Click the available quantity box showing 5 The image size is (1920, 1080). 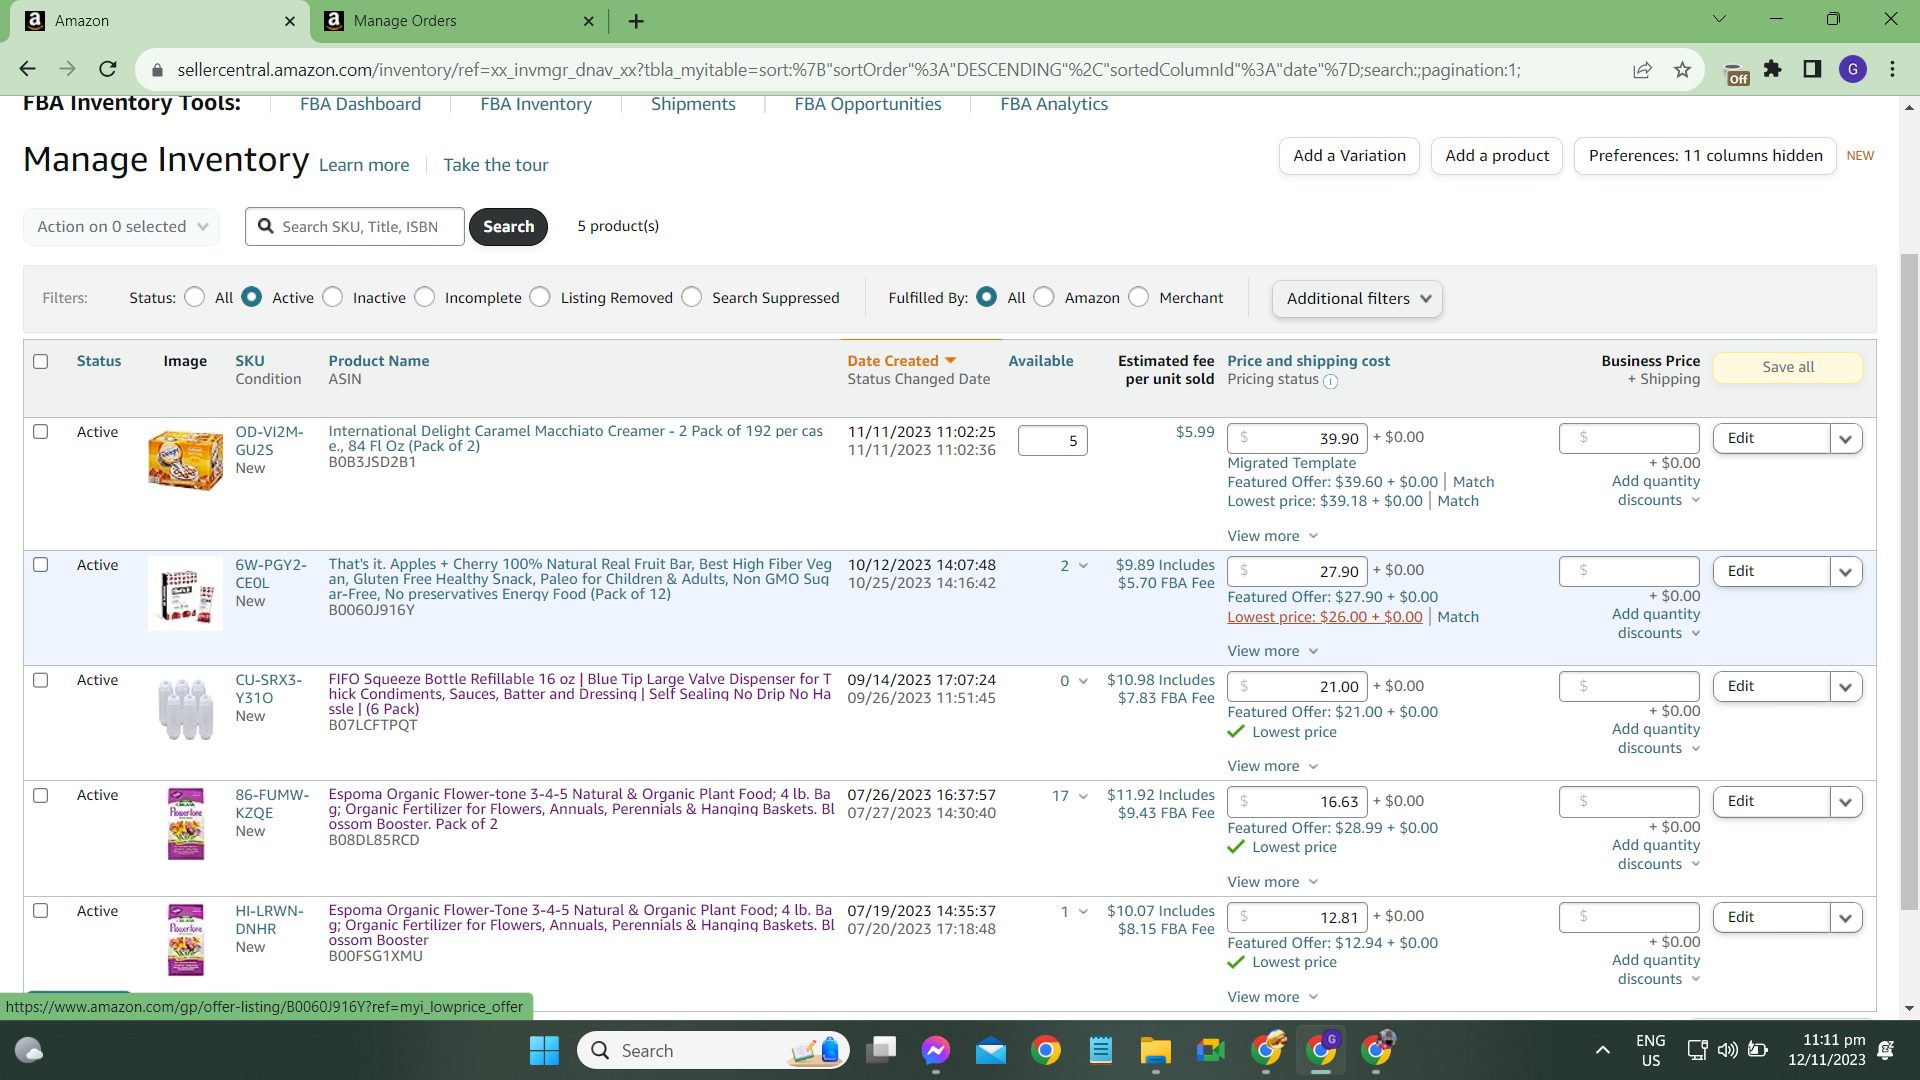pos(1052,441)
